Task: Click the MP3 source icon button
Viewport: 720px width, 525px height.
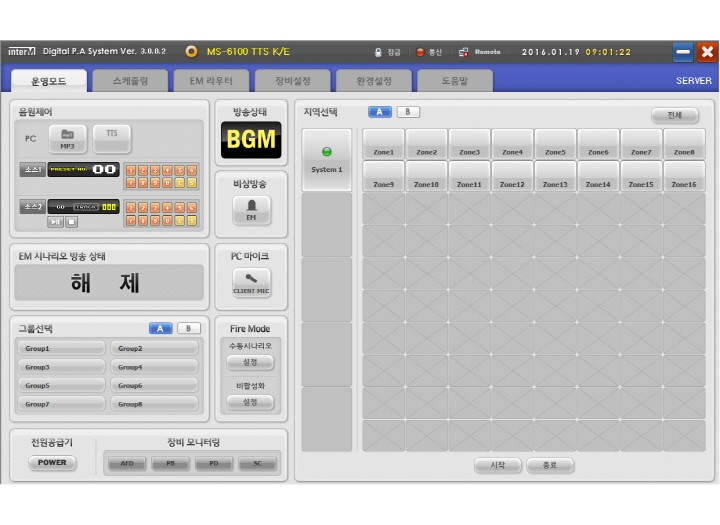Action: 67,139
